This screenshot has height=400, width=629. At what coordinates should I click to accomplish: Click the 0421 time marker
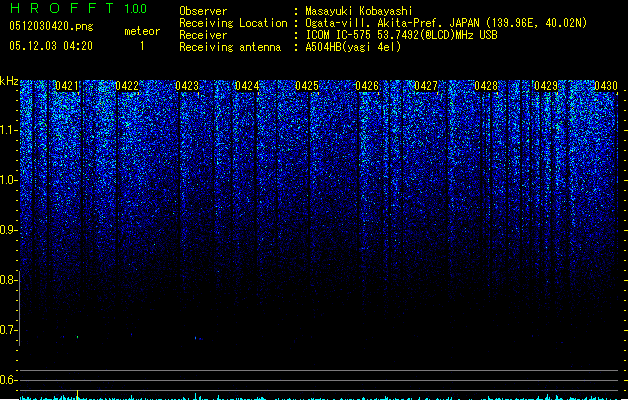tap(67, 86)
